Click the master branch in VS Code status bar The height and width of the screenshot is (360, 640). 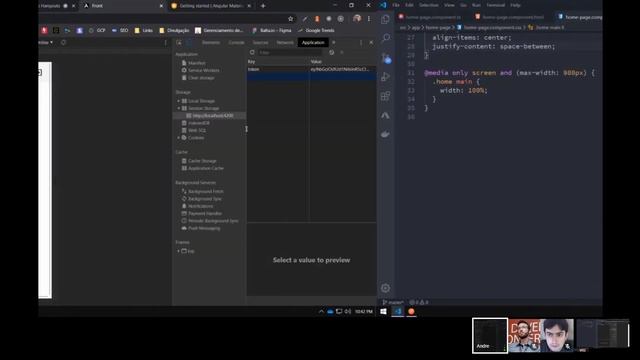pyautogui.click(x=393, y=302)
